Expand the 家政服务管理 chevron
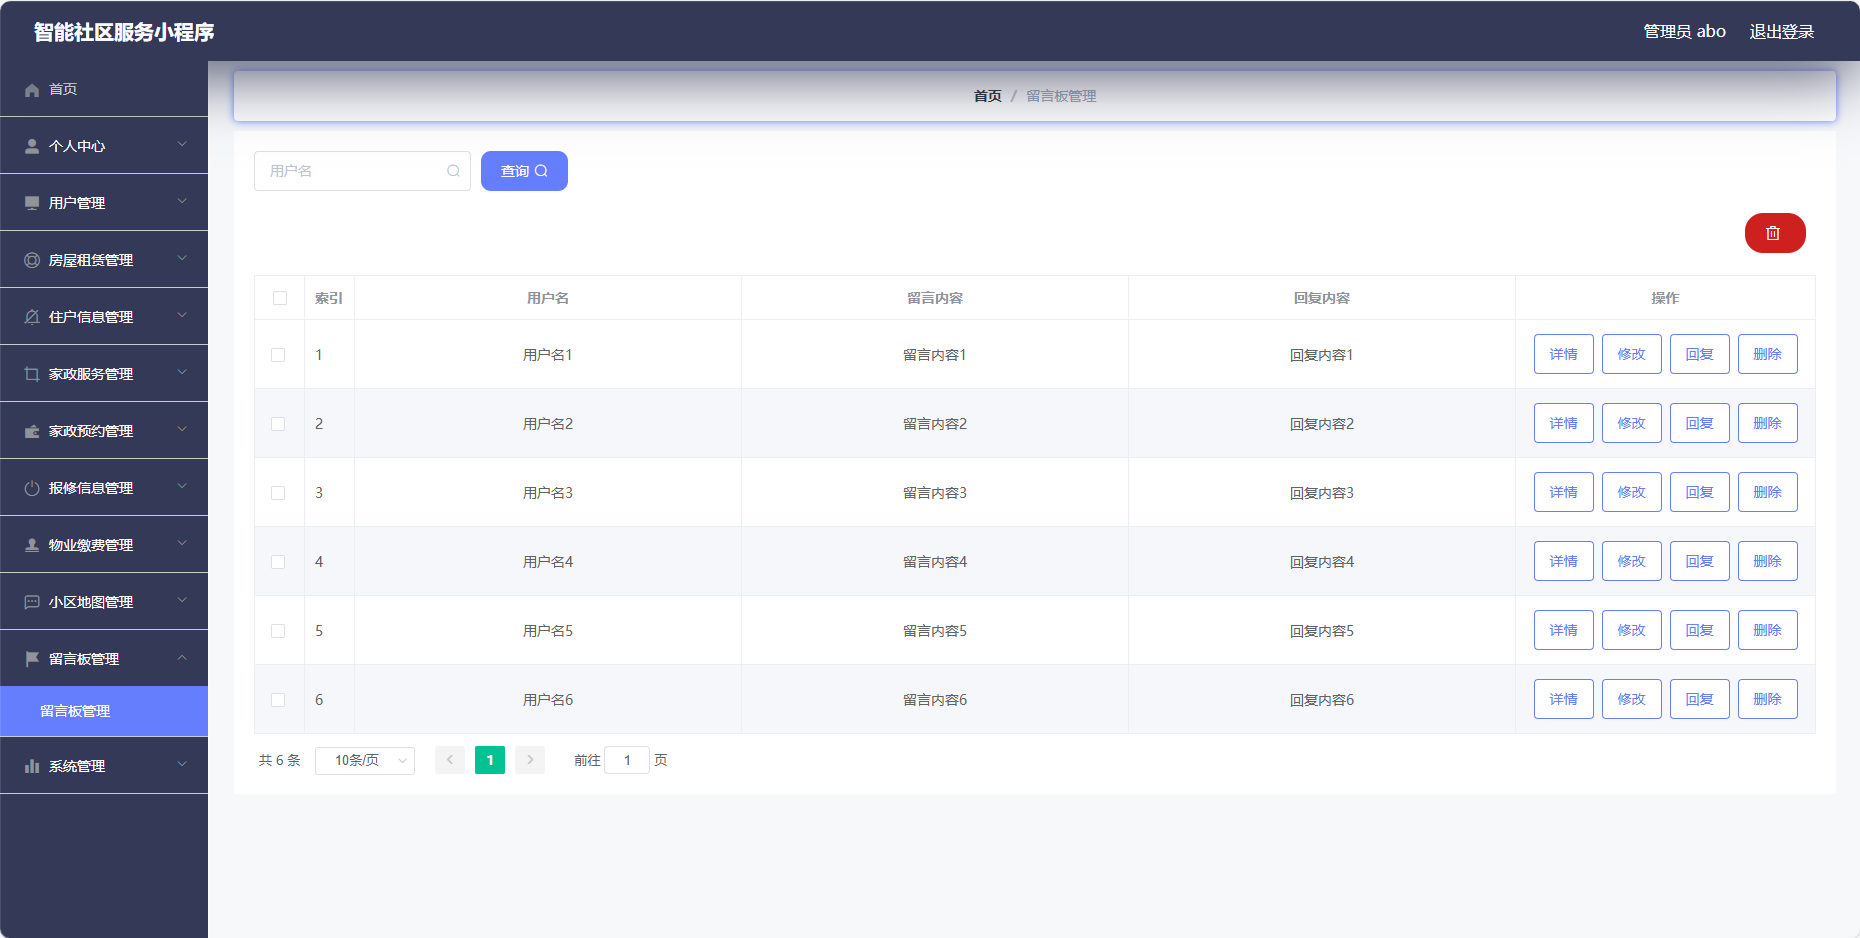The image size is (1860, 938). click(x=182, y=372)
